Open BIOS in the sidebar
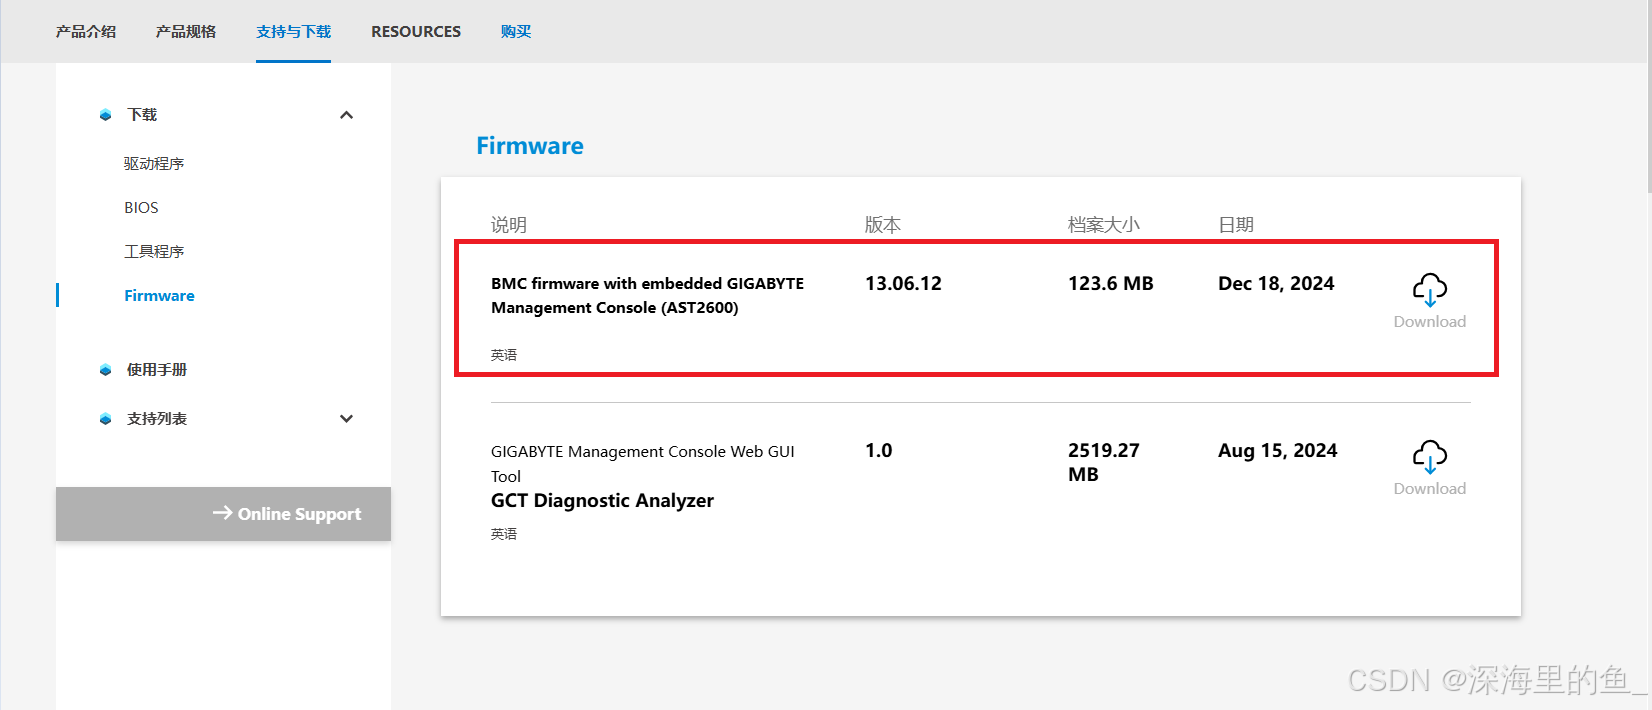Screen dimensions: 1652x710 (x=141, y=207)
